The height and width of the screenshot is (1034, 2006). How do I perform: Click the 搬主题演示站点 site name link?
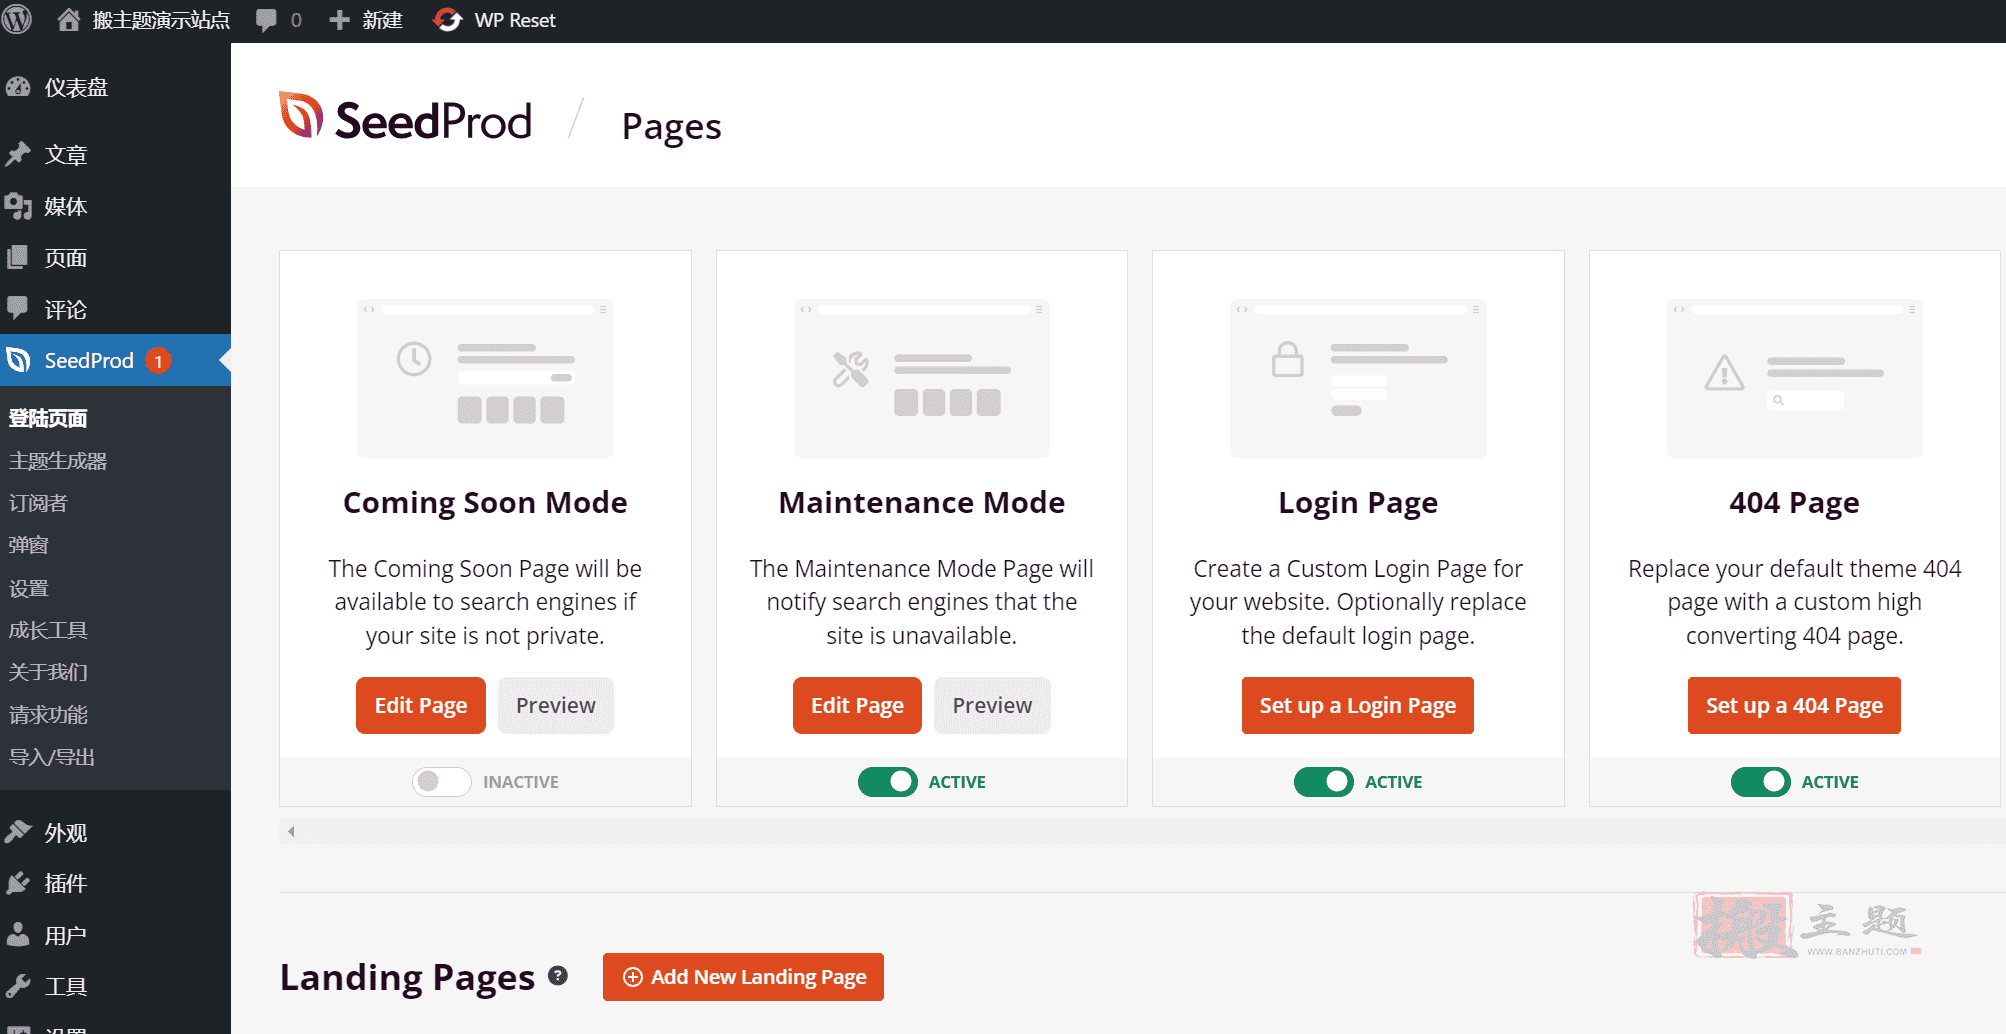161,20
